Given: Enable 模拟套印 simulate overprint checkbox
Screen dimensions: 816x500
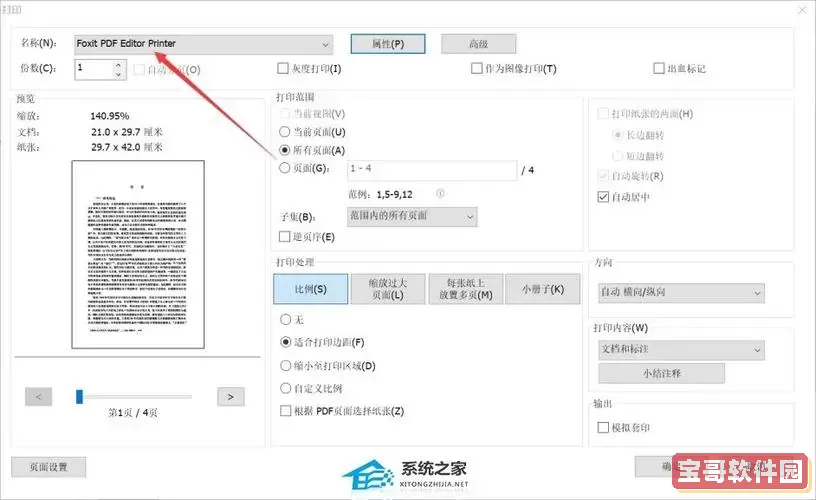Looking at the screenshot, I should tap(603, 428).
